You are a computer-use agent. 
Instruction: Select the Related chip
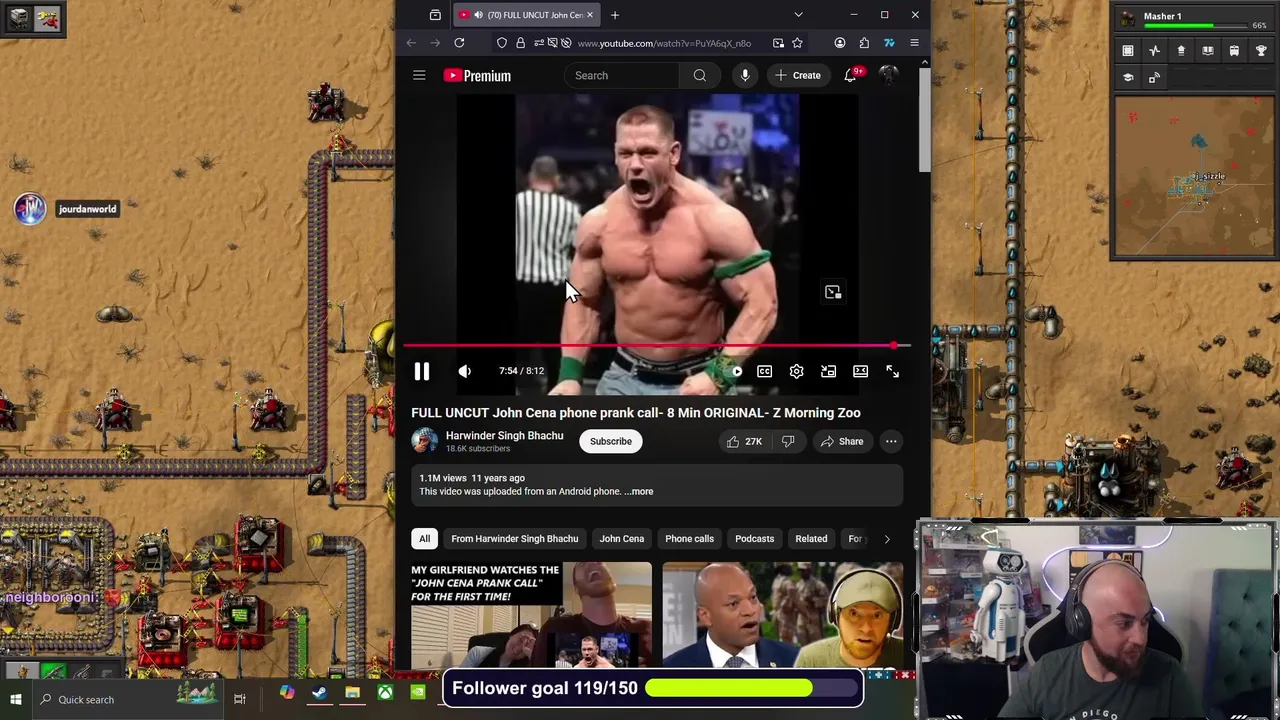click(x=811, y=539)
